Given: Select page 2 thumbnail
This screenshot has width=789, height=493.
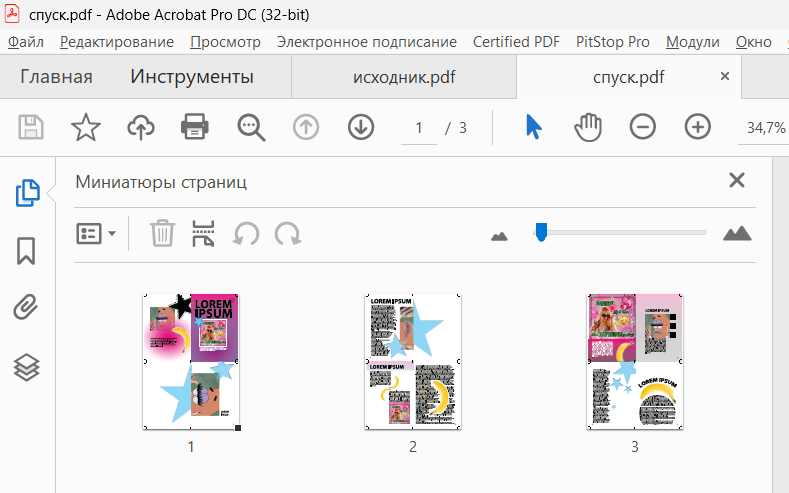Looking at the screenshot, I should click(413, 362).
